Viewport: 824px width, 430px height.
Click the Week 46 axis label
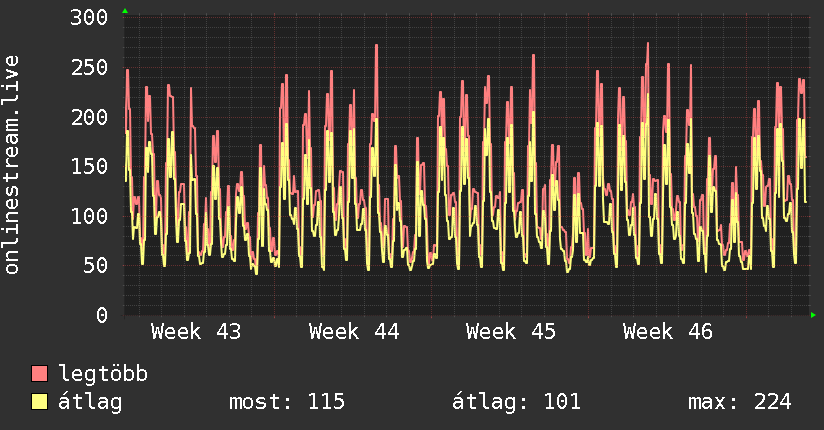coord(668,332)
